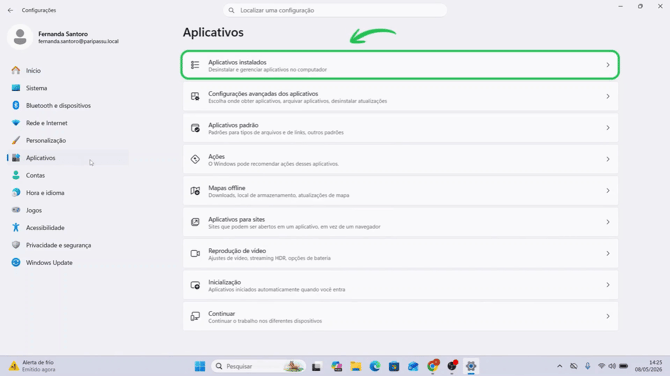Image resolution: width=670 pixels, height=376 pixels.
Task: Click the Personalização brush icon
Action: tap(16, 140)
